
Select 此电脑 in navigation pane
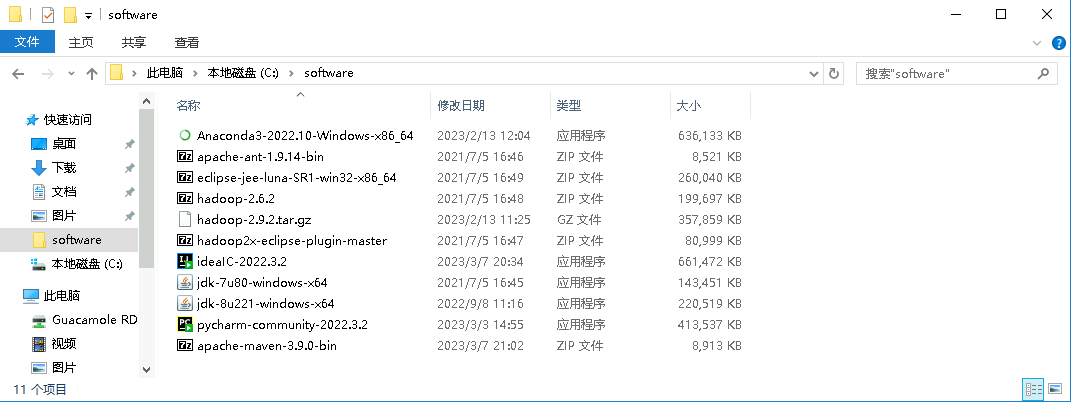61,296
